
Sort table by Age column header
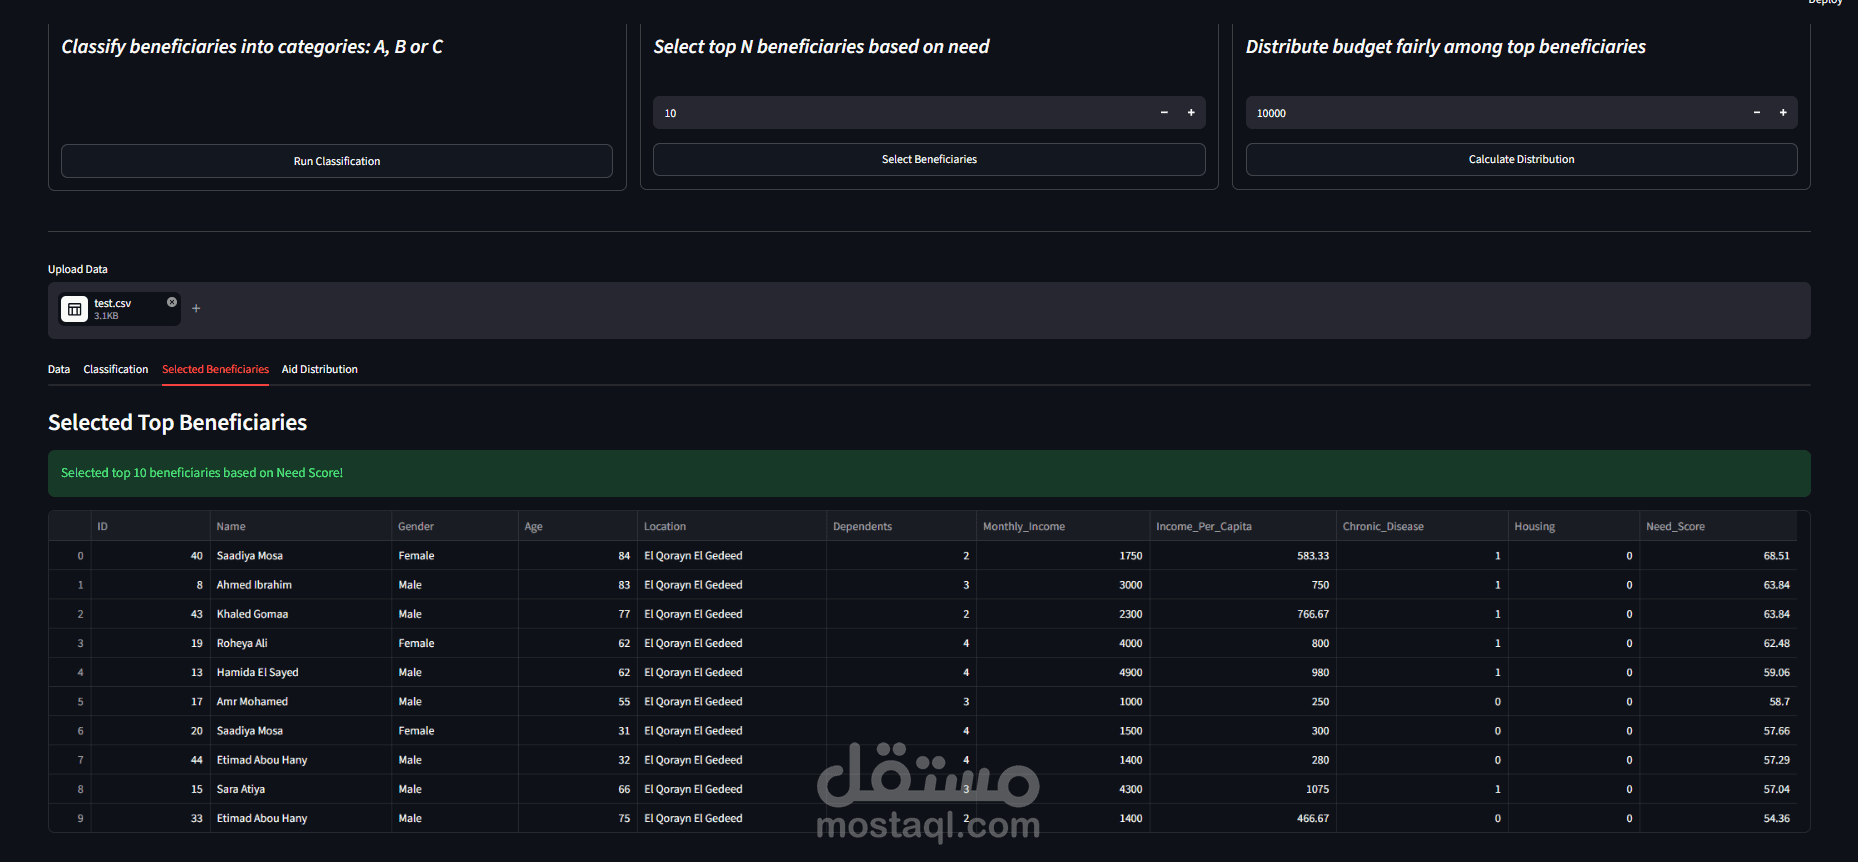coord(578,526)
